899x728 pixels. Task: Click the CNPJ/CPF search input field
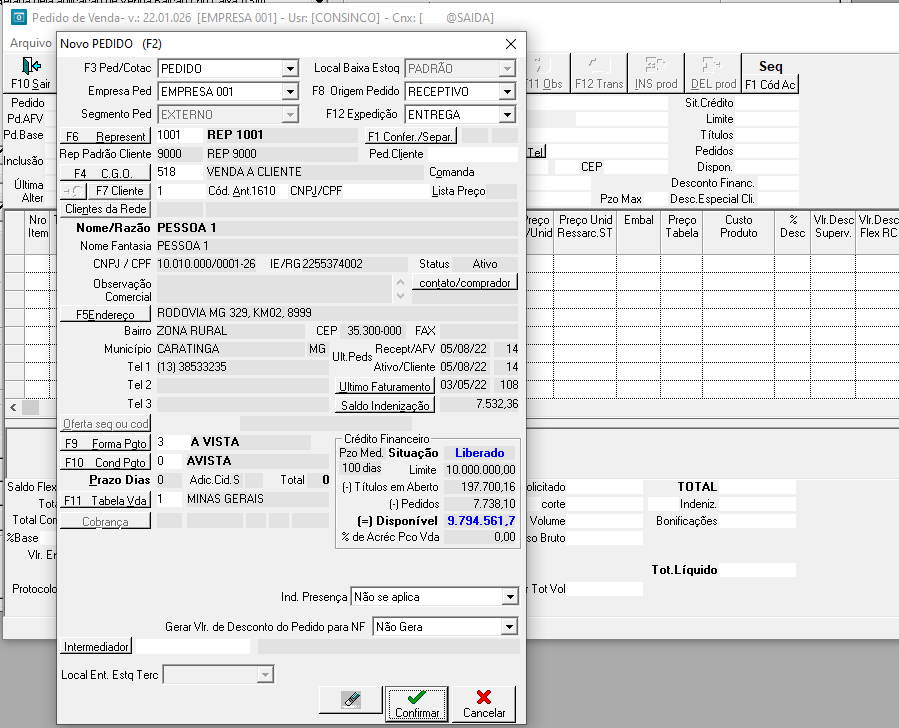[384, 191]
